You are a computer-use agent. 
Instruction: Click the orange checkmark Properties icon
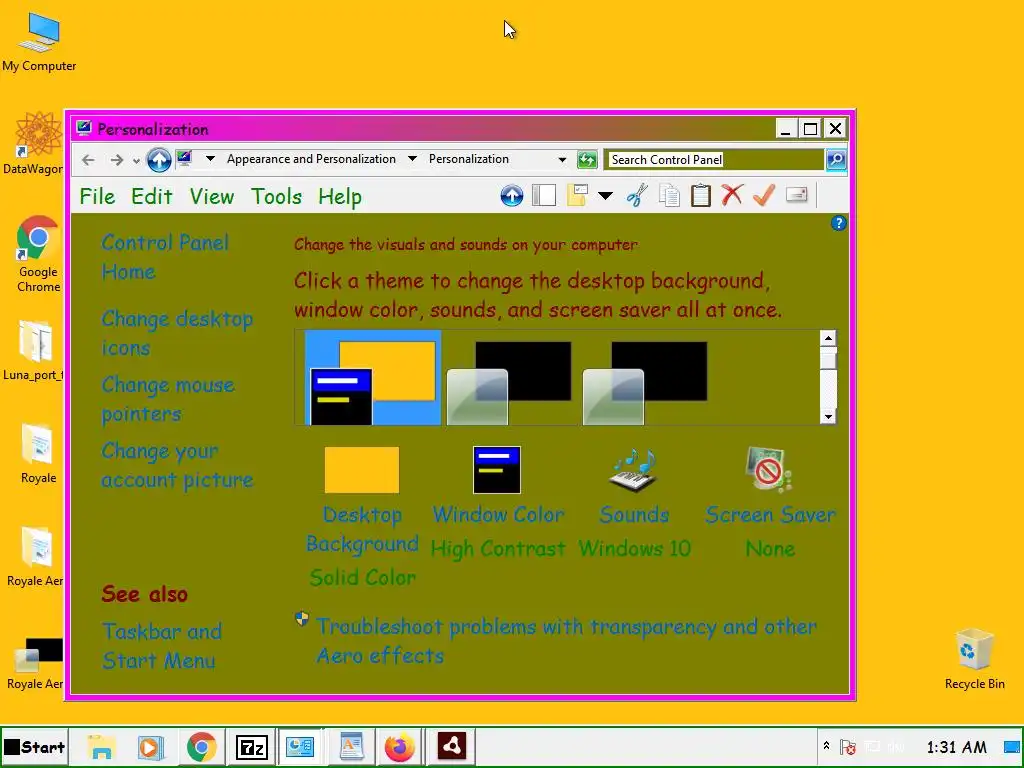(764, 195)
